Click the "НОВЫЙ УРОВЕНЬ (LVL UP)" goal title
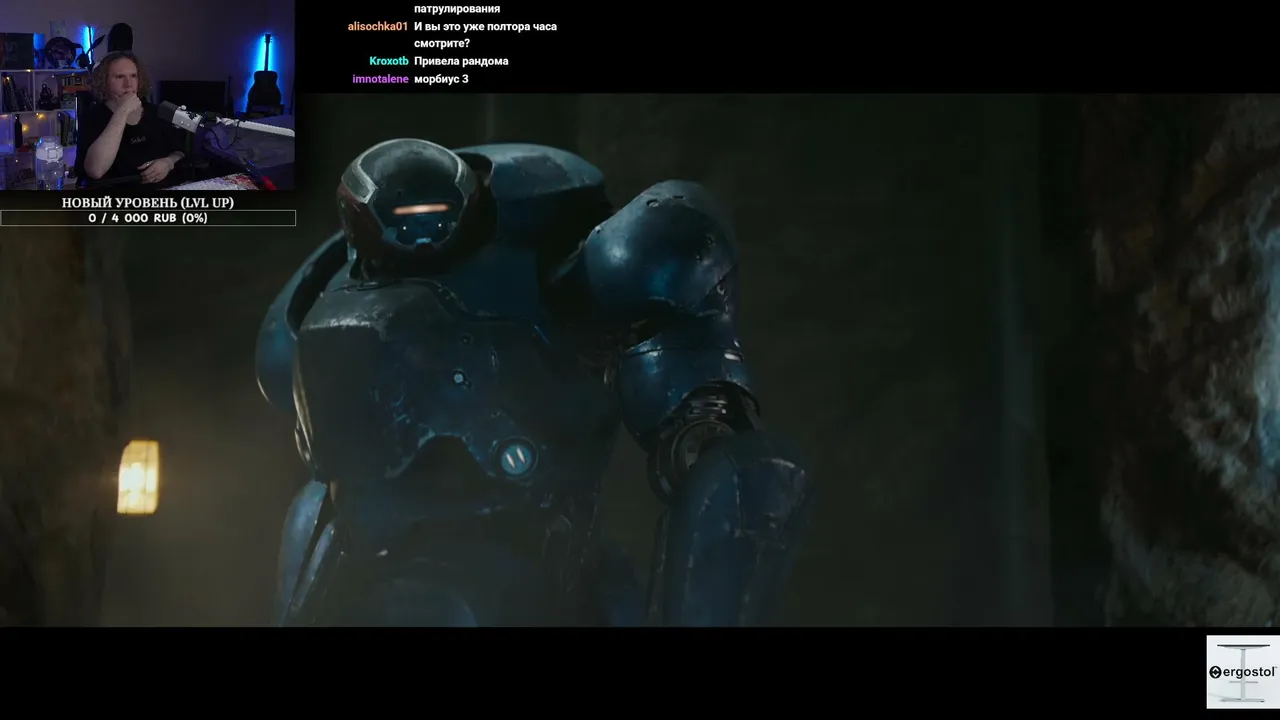1280x720 pixels. [x=148, y=203]
